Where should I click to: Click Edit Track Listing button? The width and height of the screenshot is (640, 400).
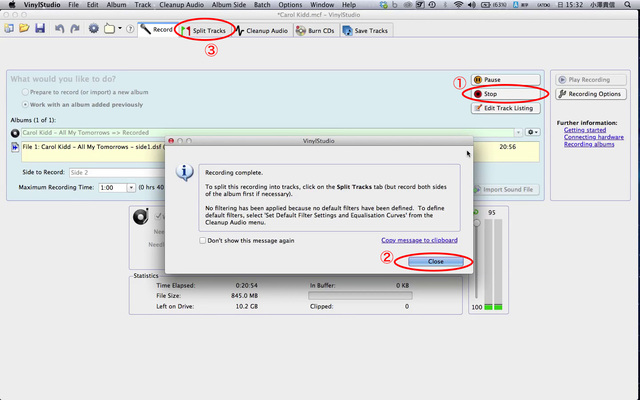(506, 108)
